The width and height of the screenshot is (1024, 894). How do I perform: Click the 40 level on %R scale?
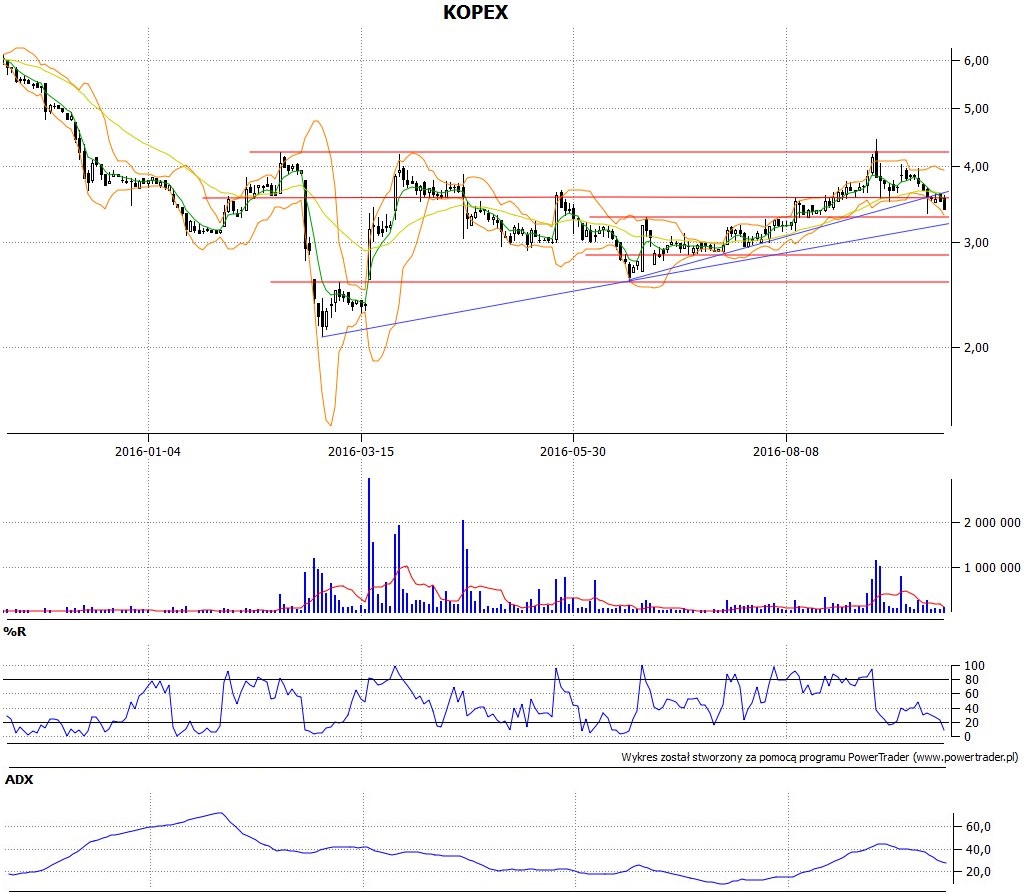[x=971, y=709]
